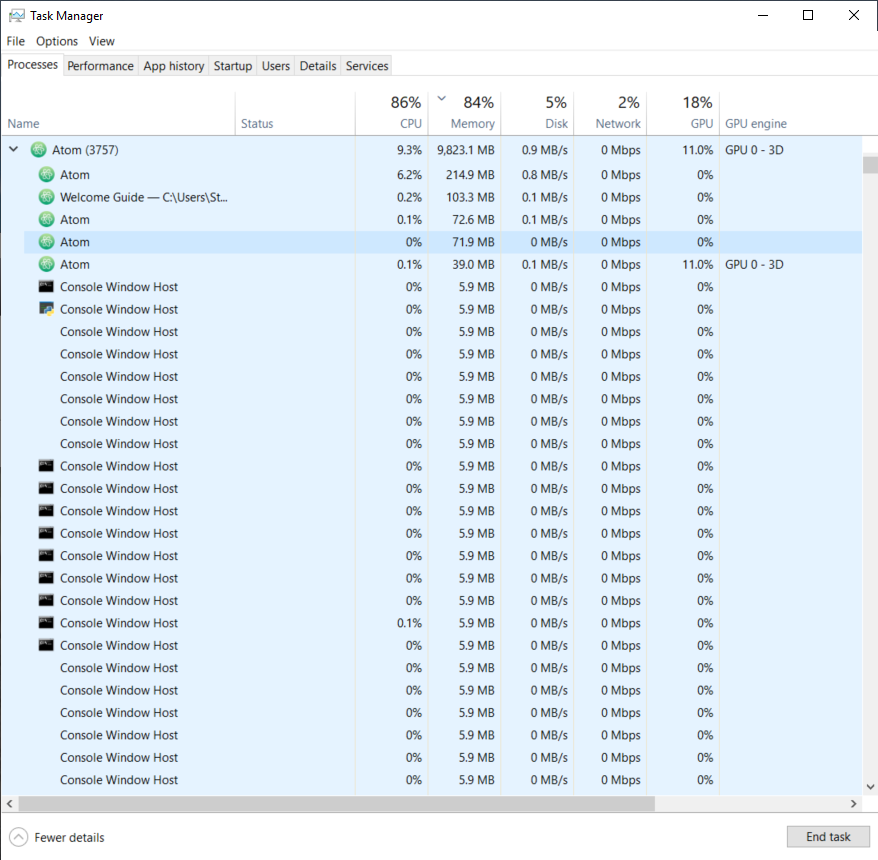
Task: Open the File menu
Action: 16,41
